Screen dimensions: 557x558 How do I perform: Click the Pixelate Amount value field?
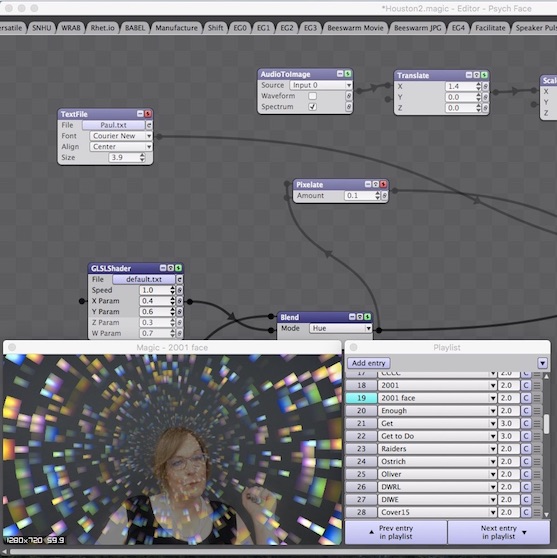pos(360,195)
